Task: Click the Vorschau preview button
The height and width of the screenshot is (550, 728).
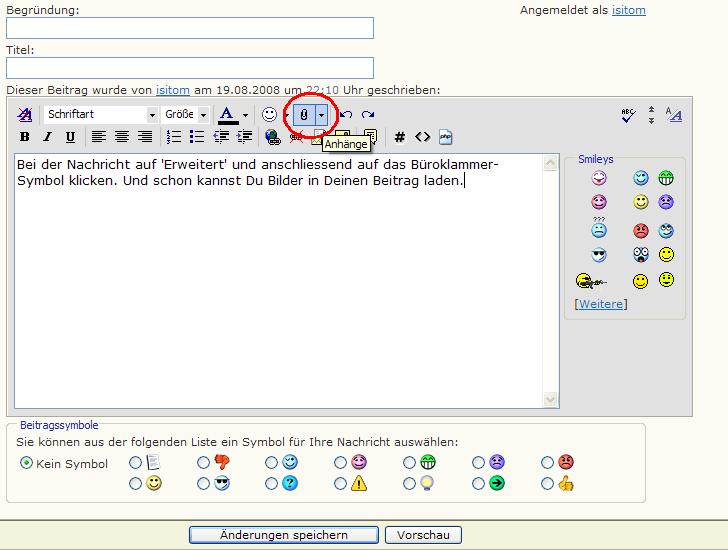Action: [423, 535]
